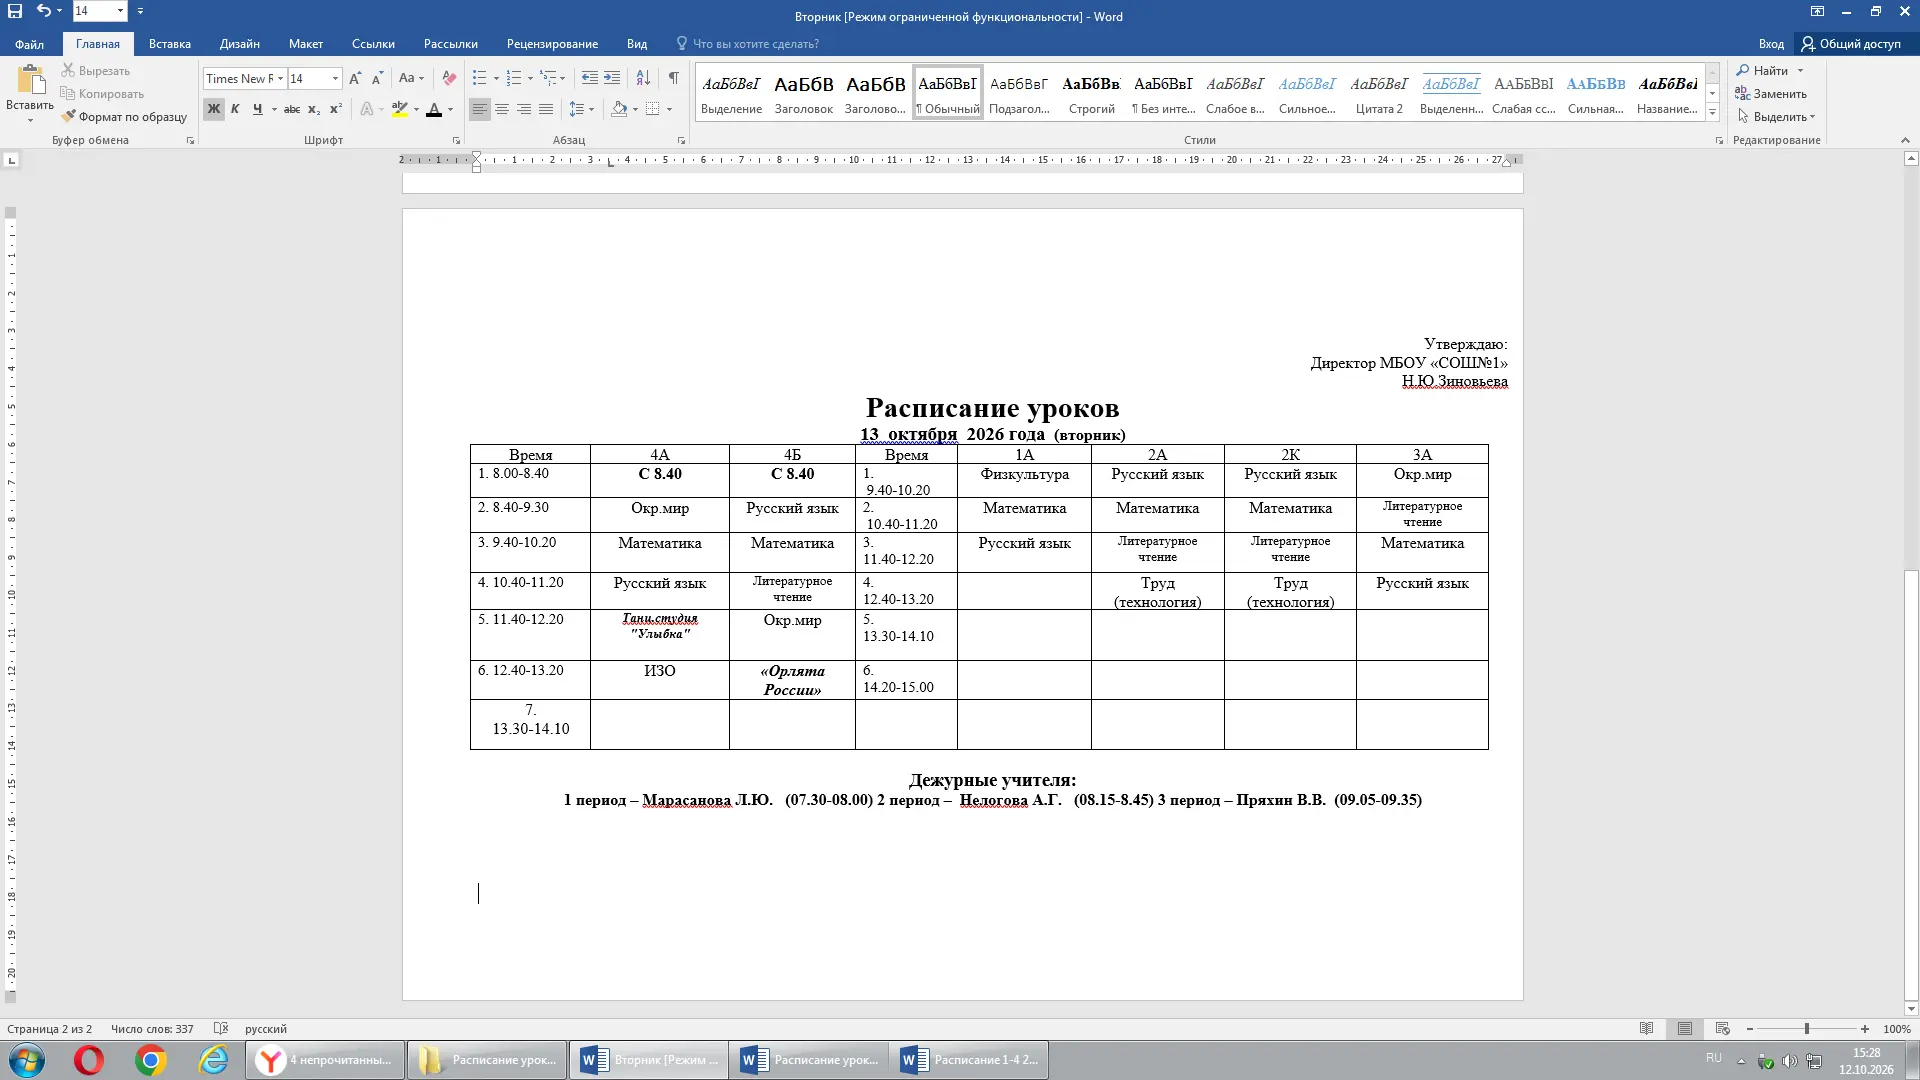Open Opera browser from the taskbar

[x=89, y=1060]
